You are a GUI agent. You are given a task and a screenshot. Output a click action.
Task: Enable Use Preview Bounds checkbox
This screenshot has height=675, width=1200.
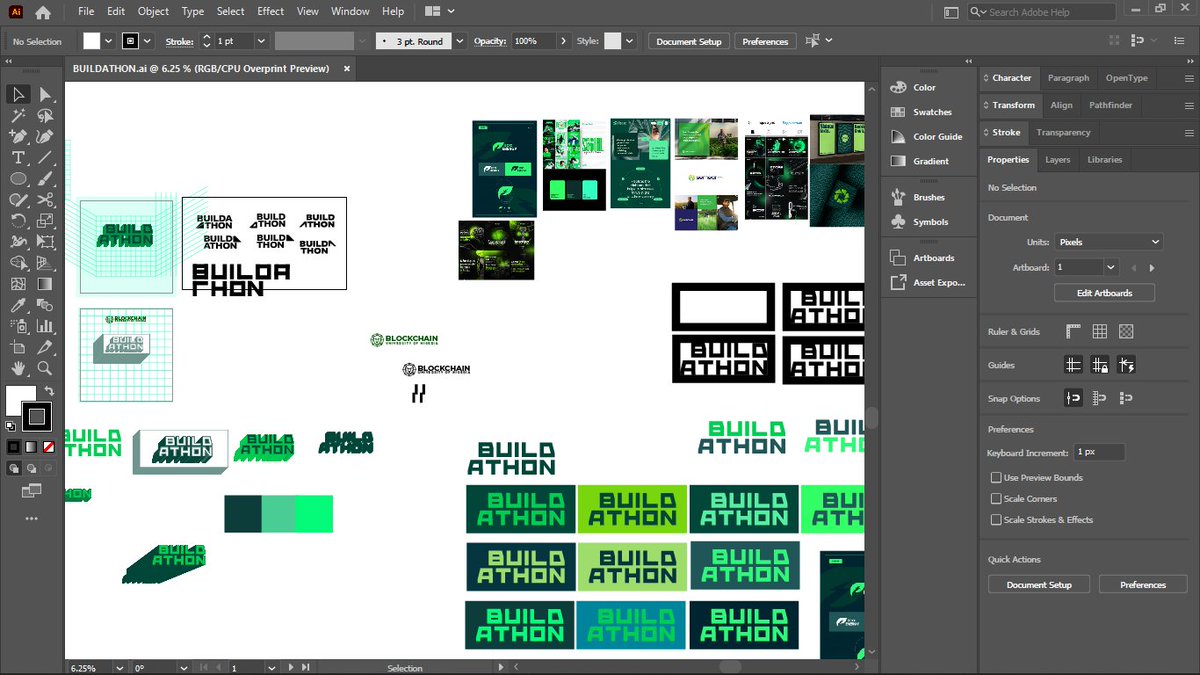pyautogui.click(x=996, y=478)
